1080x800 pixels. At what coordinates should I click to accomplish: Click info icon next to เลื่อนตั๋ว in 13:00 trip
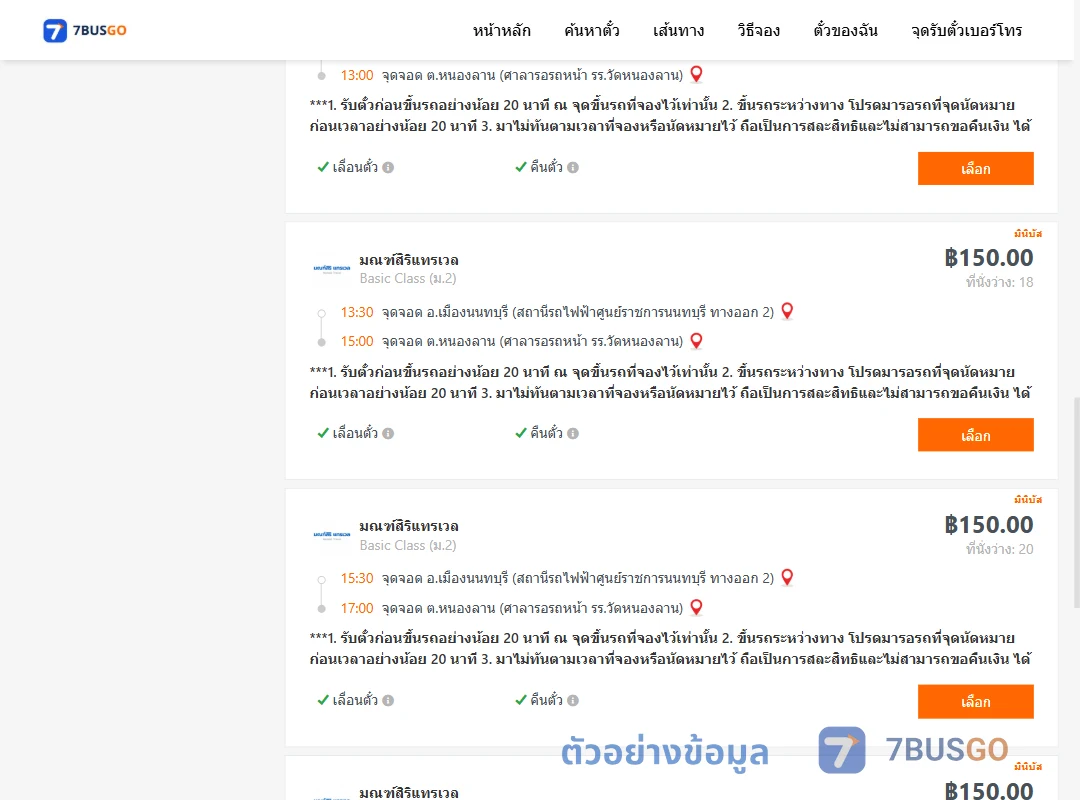(388, 167)
